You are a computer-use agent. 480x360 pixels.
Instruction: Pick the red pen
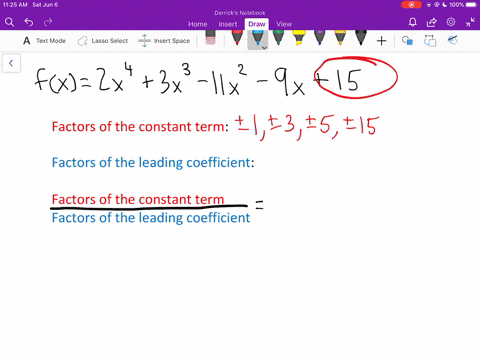pyautogui.click(x=237, y=38)
